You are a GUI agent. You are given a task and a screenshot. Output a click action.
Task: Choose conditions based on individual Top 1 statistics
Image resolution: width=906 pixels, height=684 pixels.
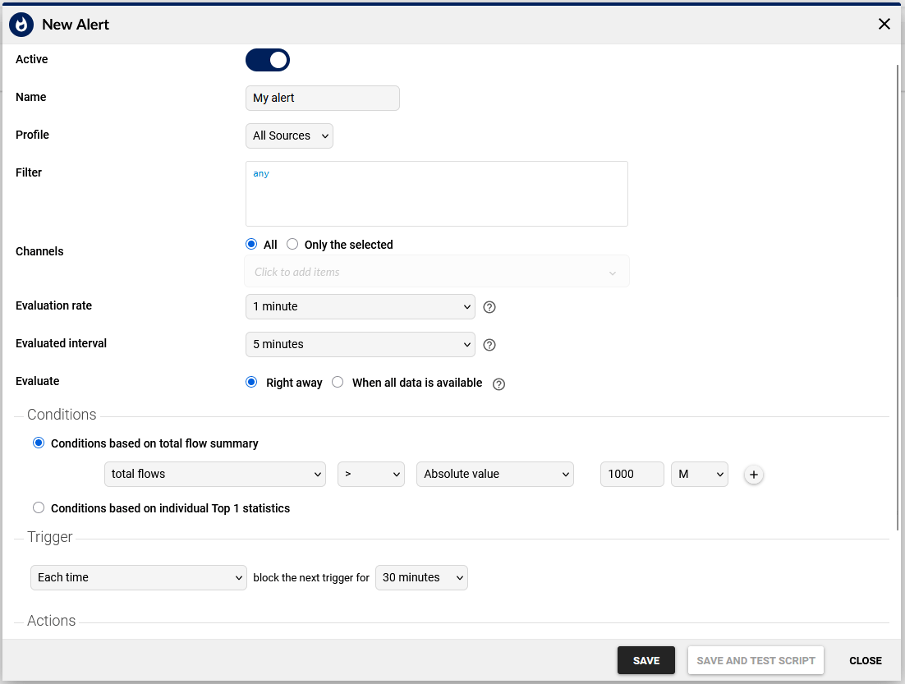[x=38, y=507]
